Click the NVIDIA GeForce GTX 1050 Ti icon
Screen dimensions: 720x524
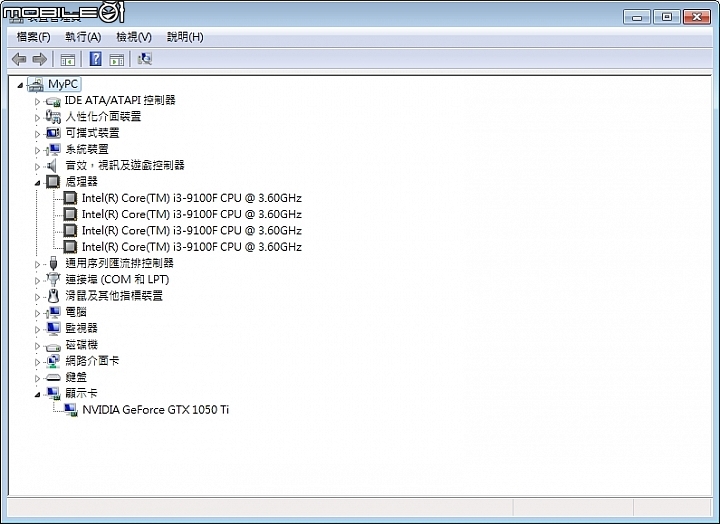pos(70,410)
